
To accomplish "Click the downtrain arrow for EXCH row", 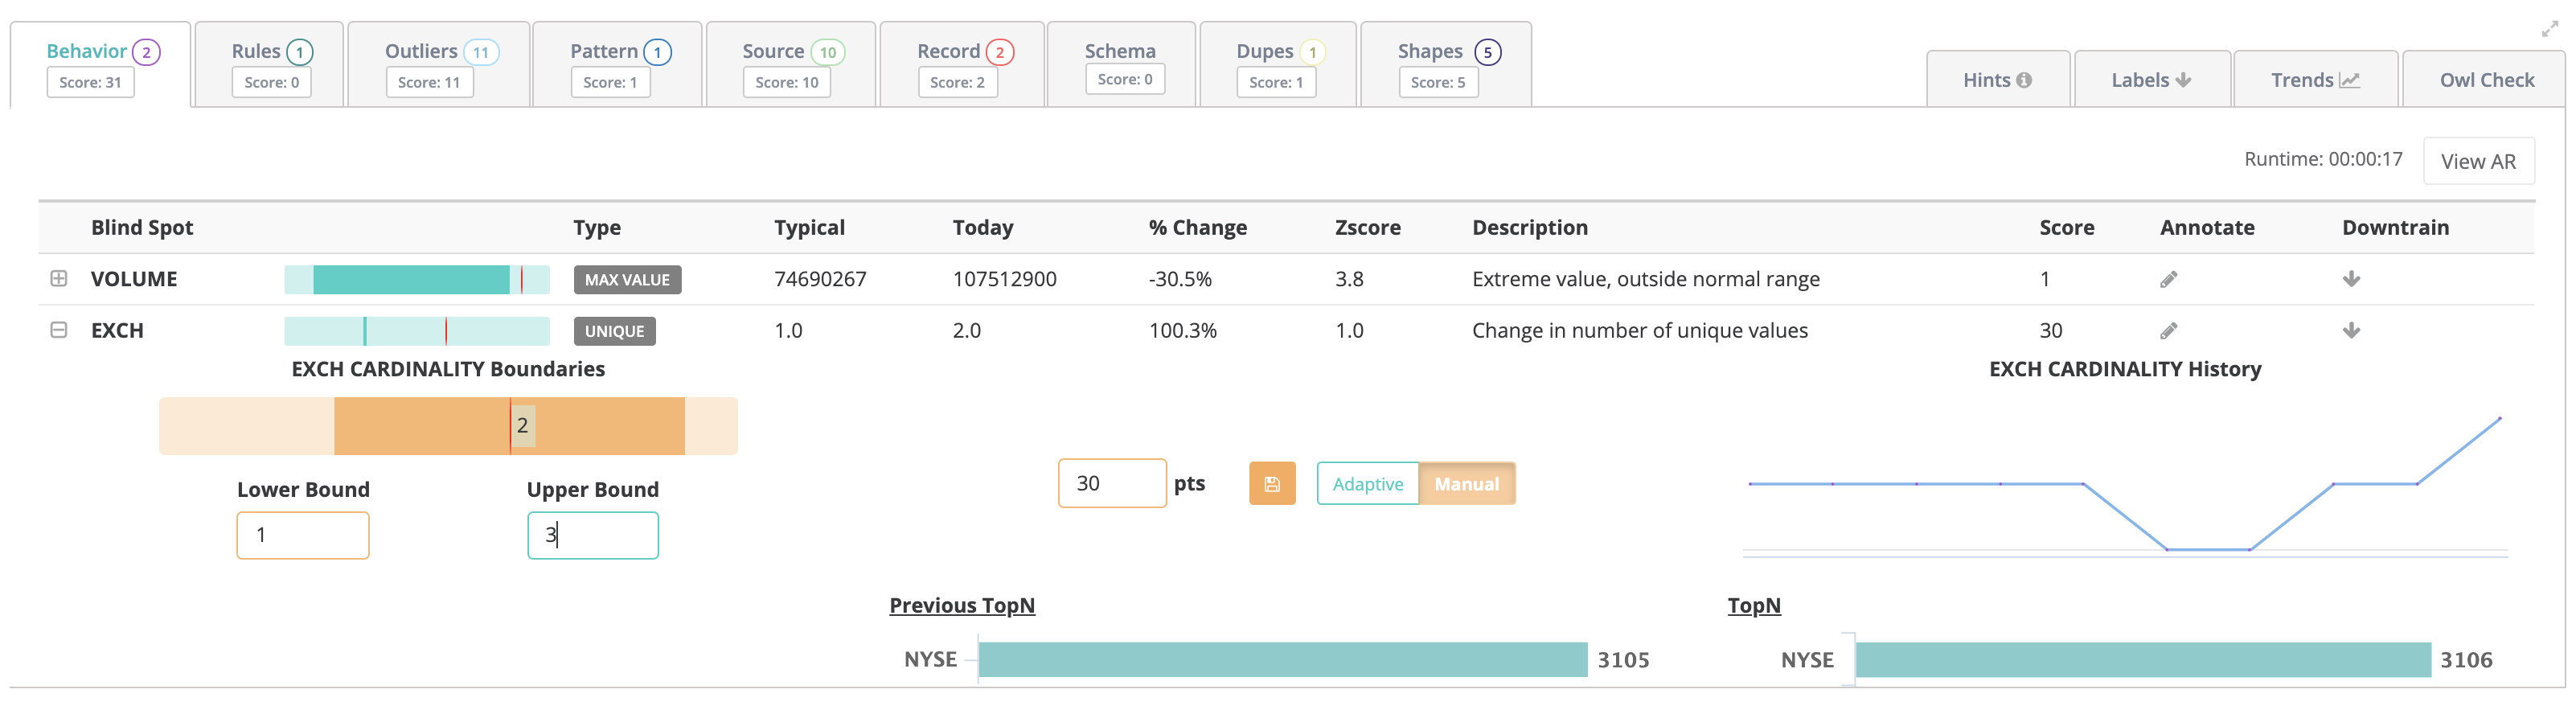I will (x=2351, y=331).
